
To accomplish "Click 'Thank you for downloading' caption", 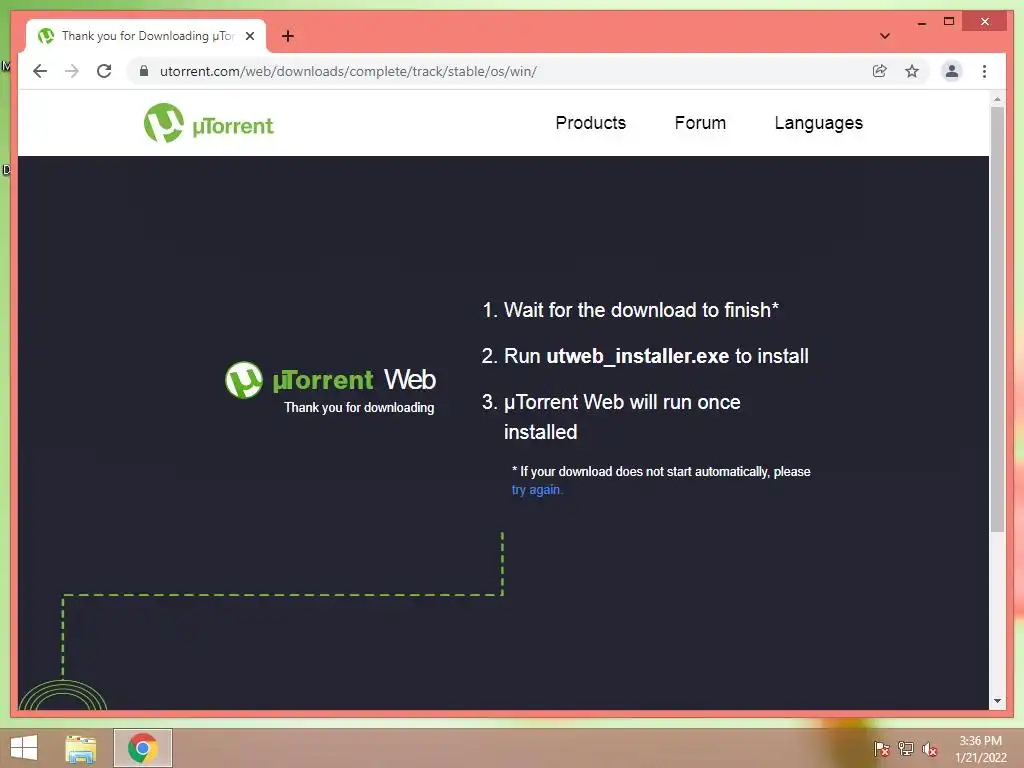I will click(359, 408).
